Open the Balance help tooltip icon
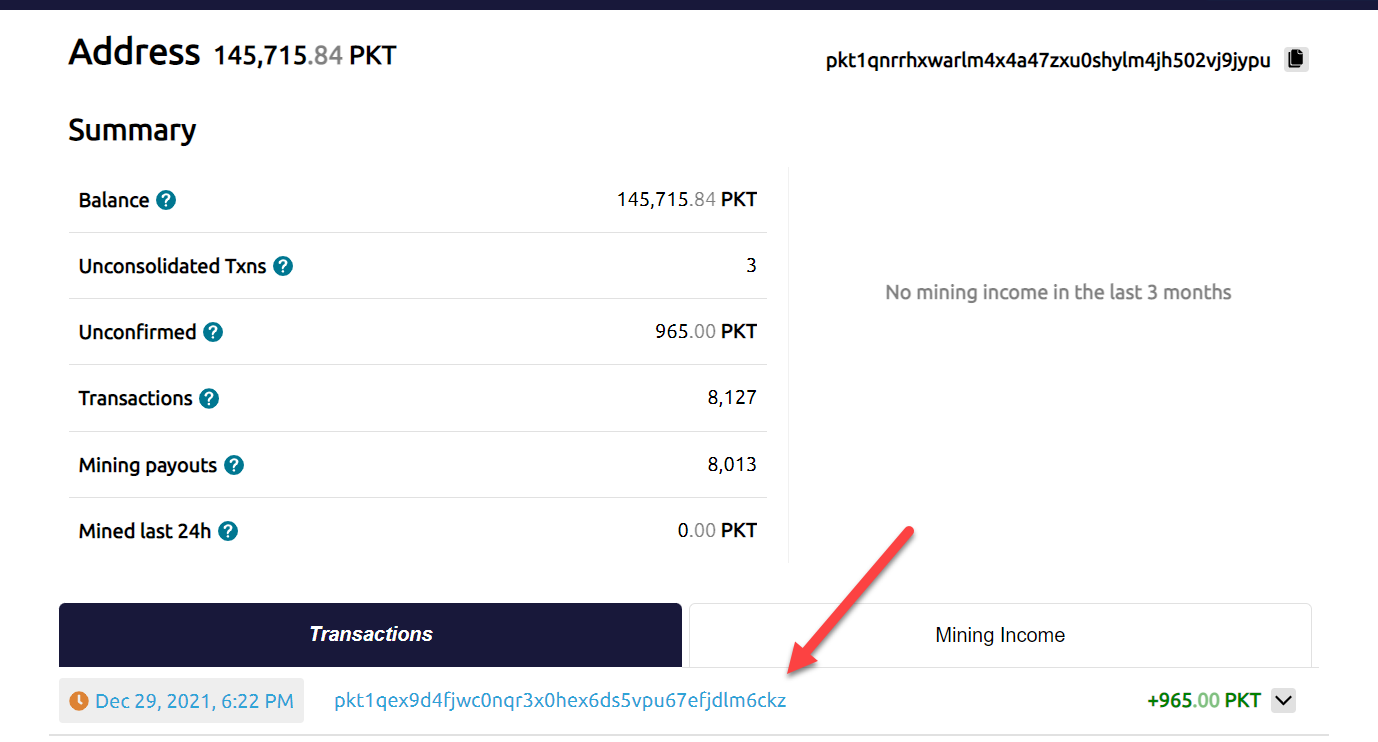Viewport: 1378px width, 742px height. click(166, 200)
